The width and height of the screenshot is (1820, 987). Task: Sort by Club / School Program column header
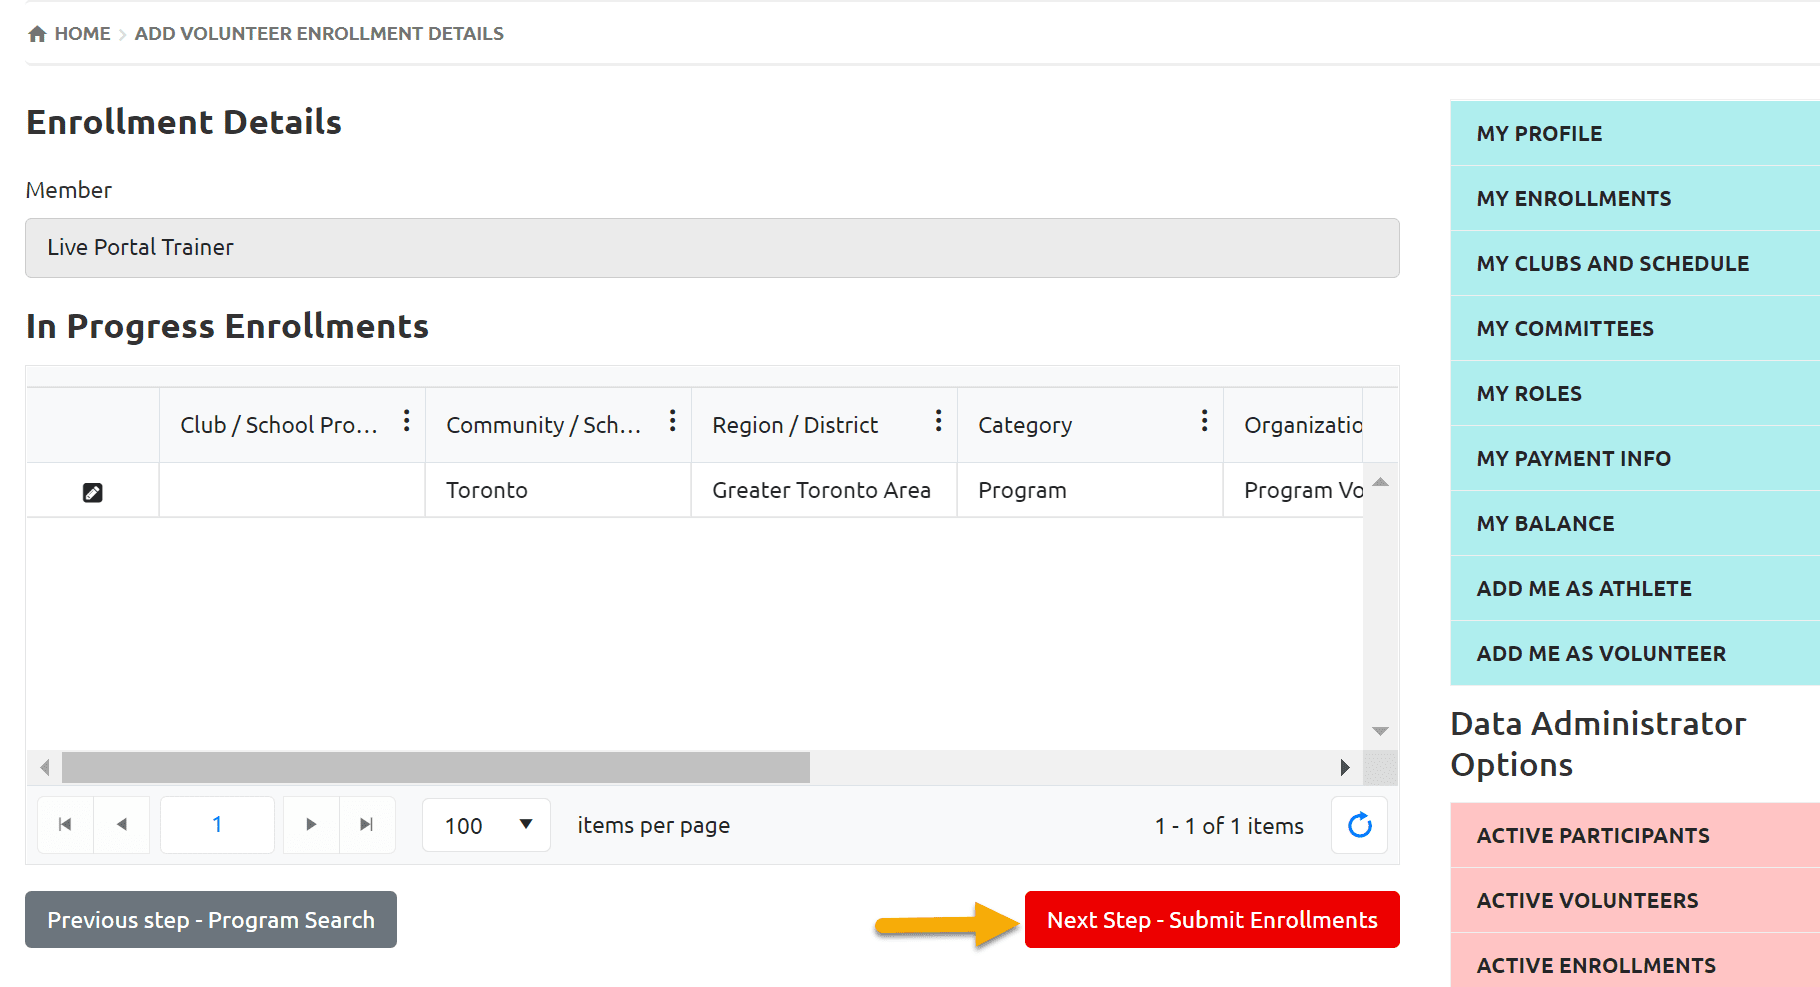pos(279,425)
